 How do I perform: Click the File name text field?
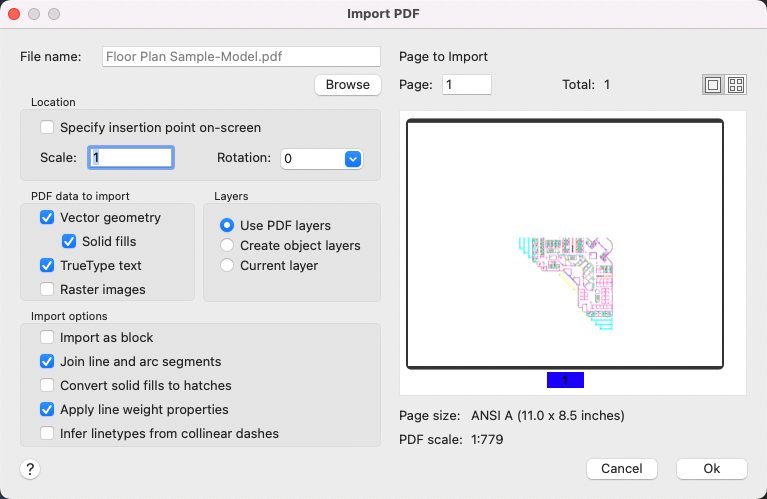click(x=240, y=56)
